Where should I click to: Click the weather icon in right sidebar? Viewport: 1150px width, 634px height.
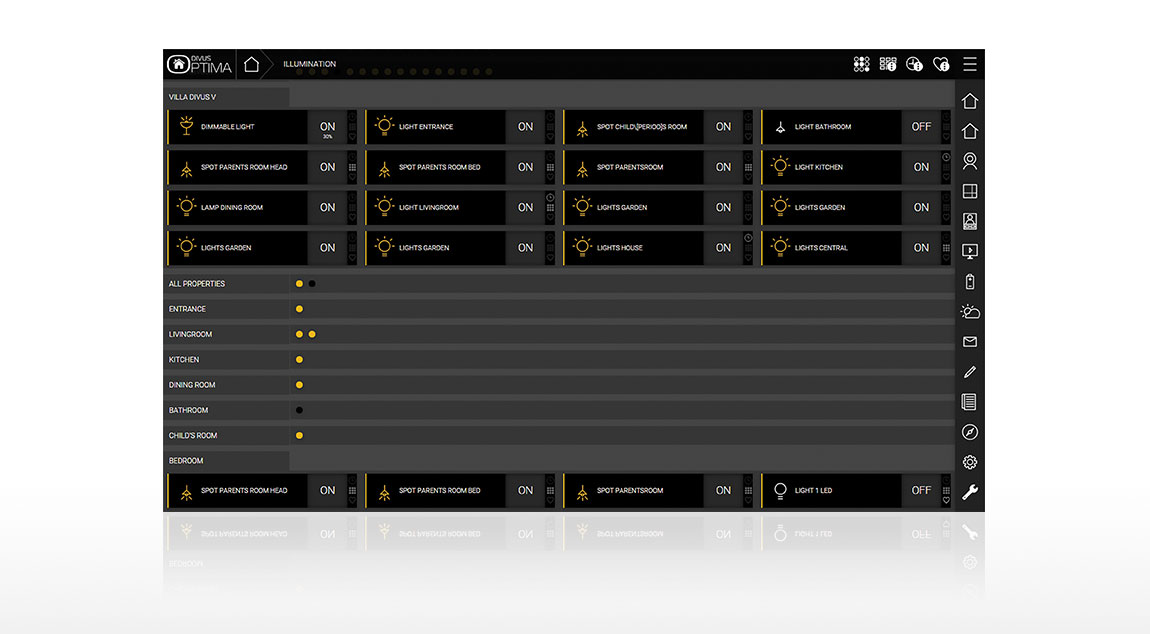[969, 312]
